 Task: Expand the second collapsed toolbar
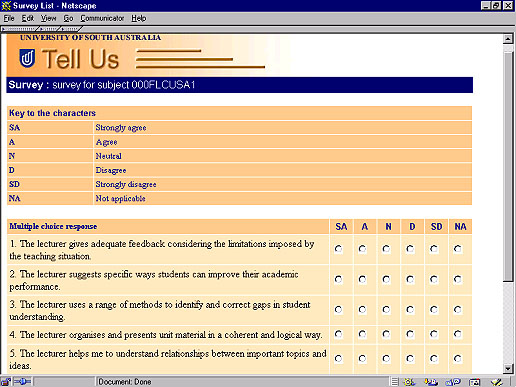pyautogui.click(x=49, y=29)
